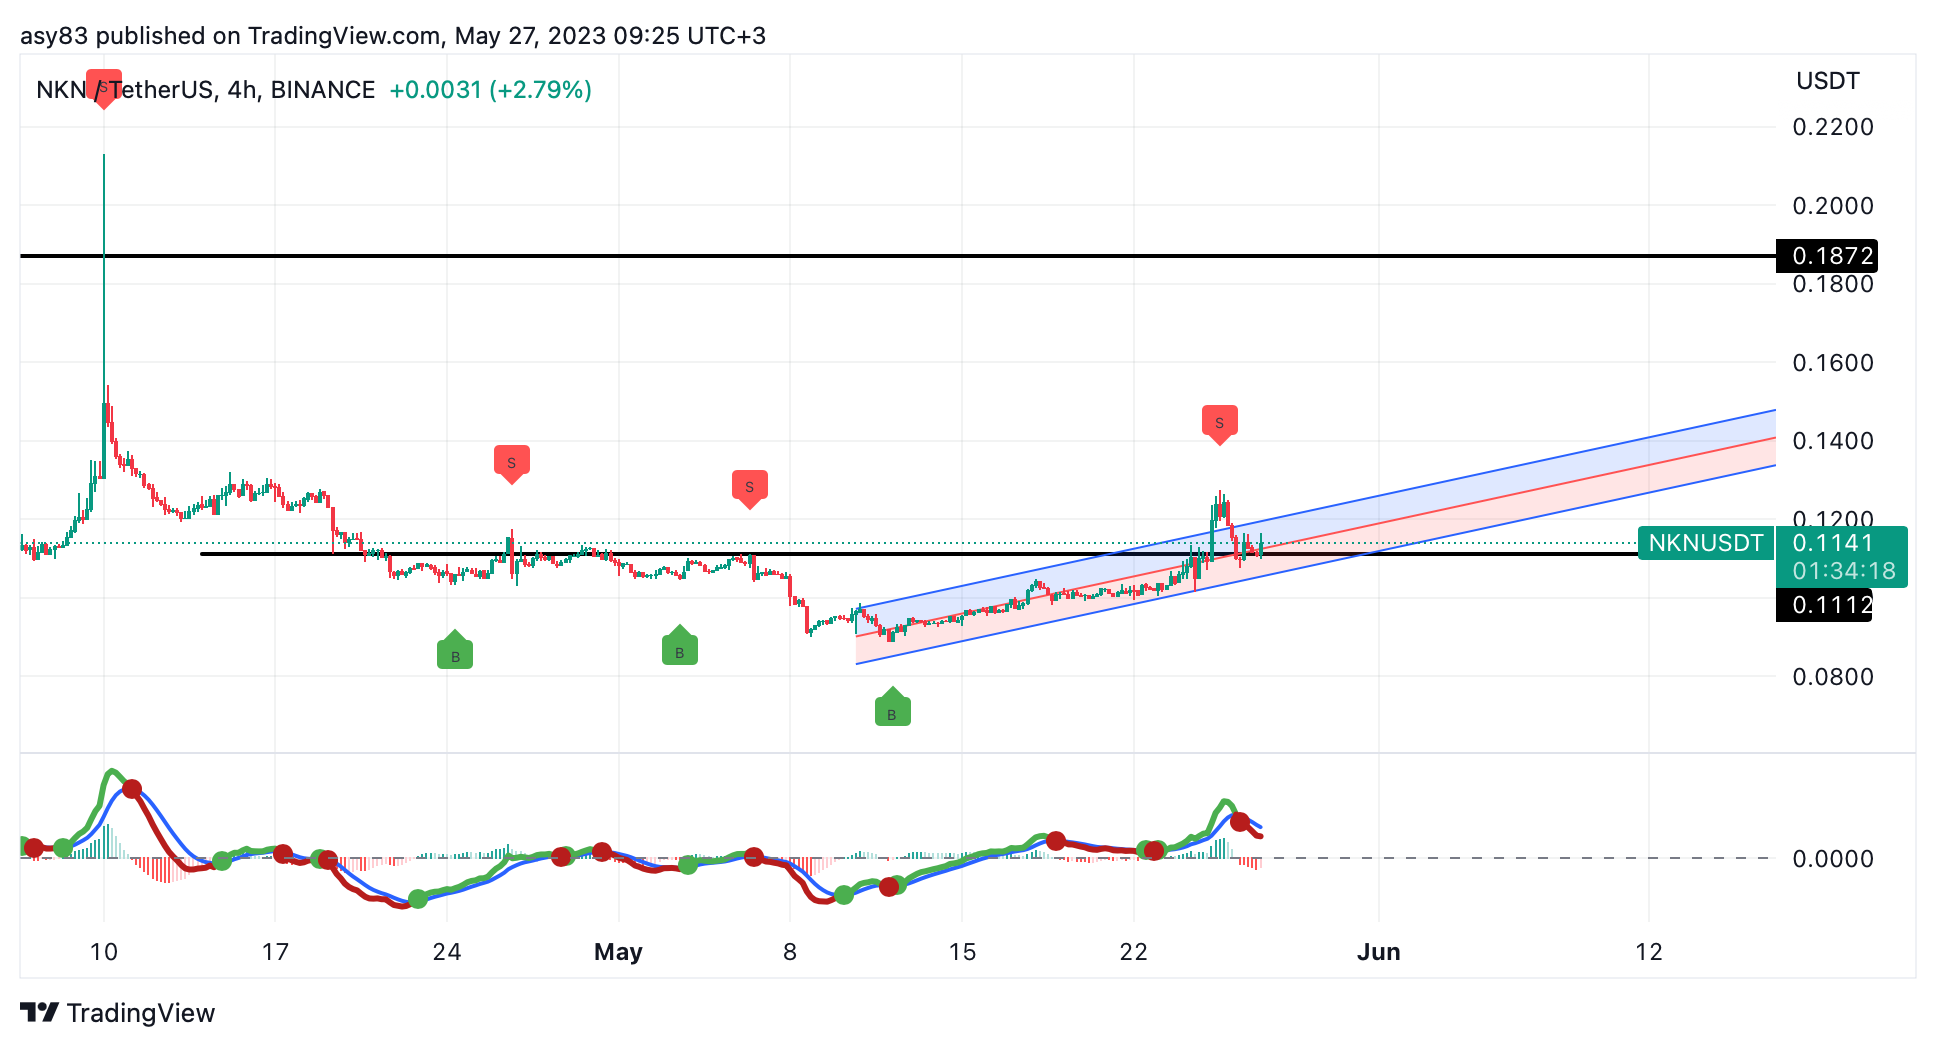The height and width of the screenshot is (1048, 1936).
Task: Click the 15 date label on the time axis
Action: click(x=962, y=952)
